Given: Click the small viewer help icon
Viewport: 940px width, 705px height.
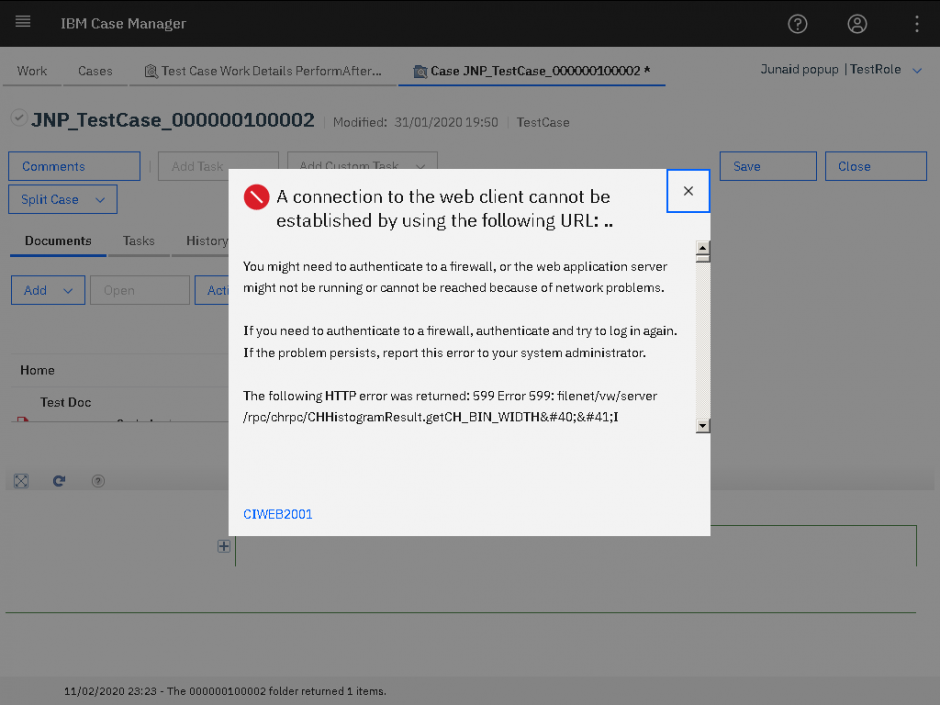Looking at the screenshot, I should 98,481.
